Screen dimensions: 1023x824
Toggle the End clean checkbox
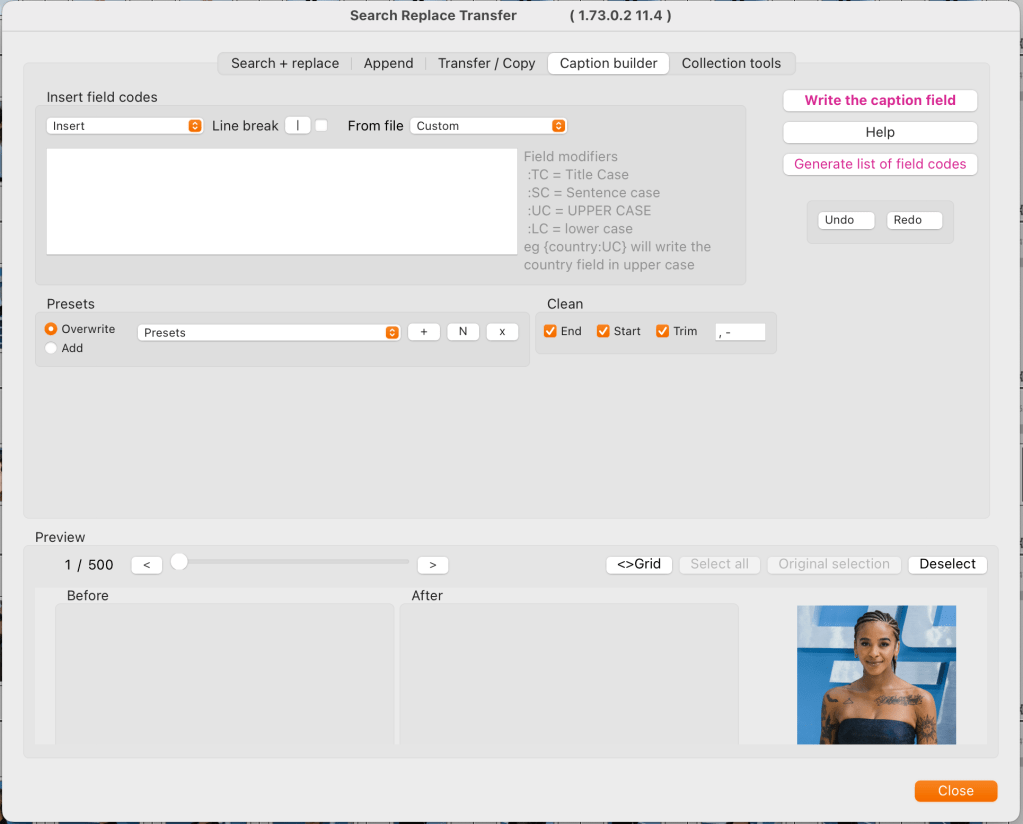point(550,331)
